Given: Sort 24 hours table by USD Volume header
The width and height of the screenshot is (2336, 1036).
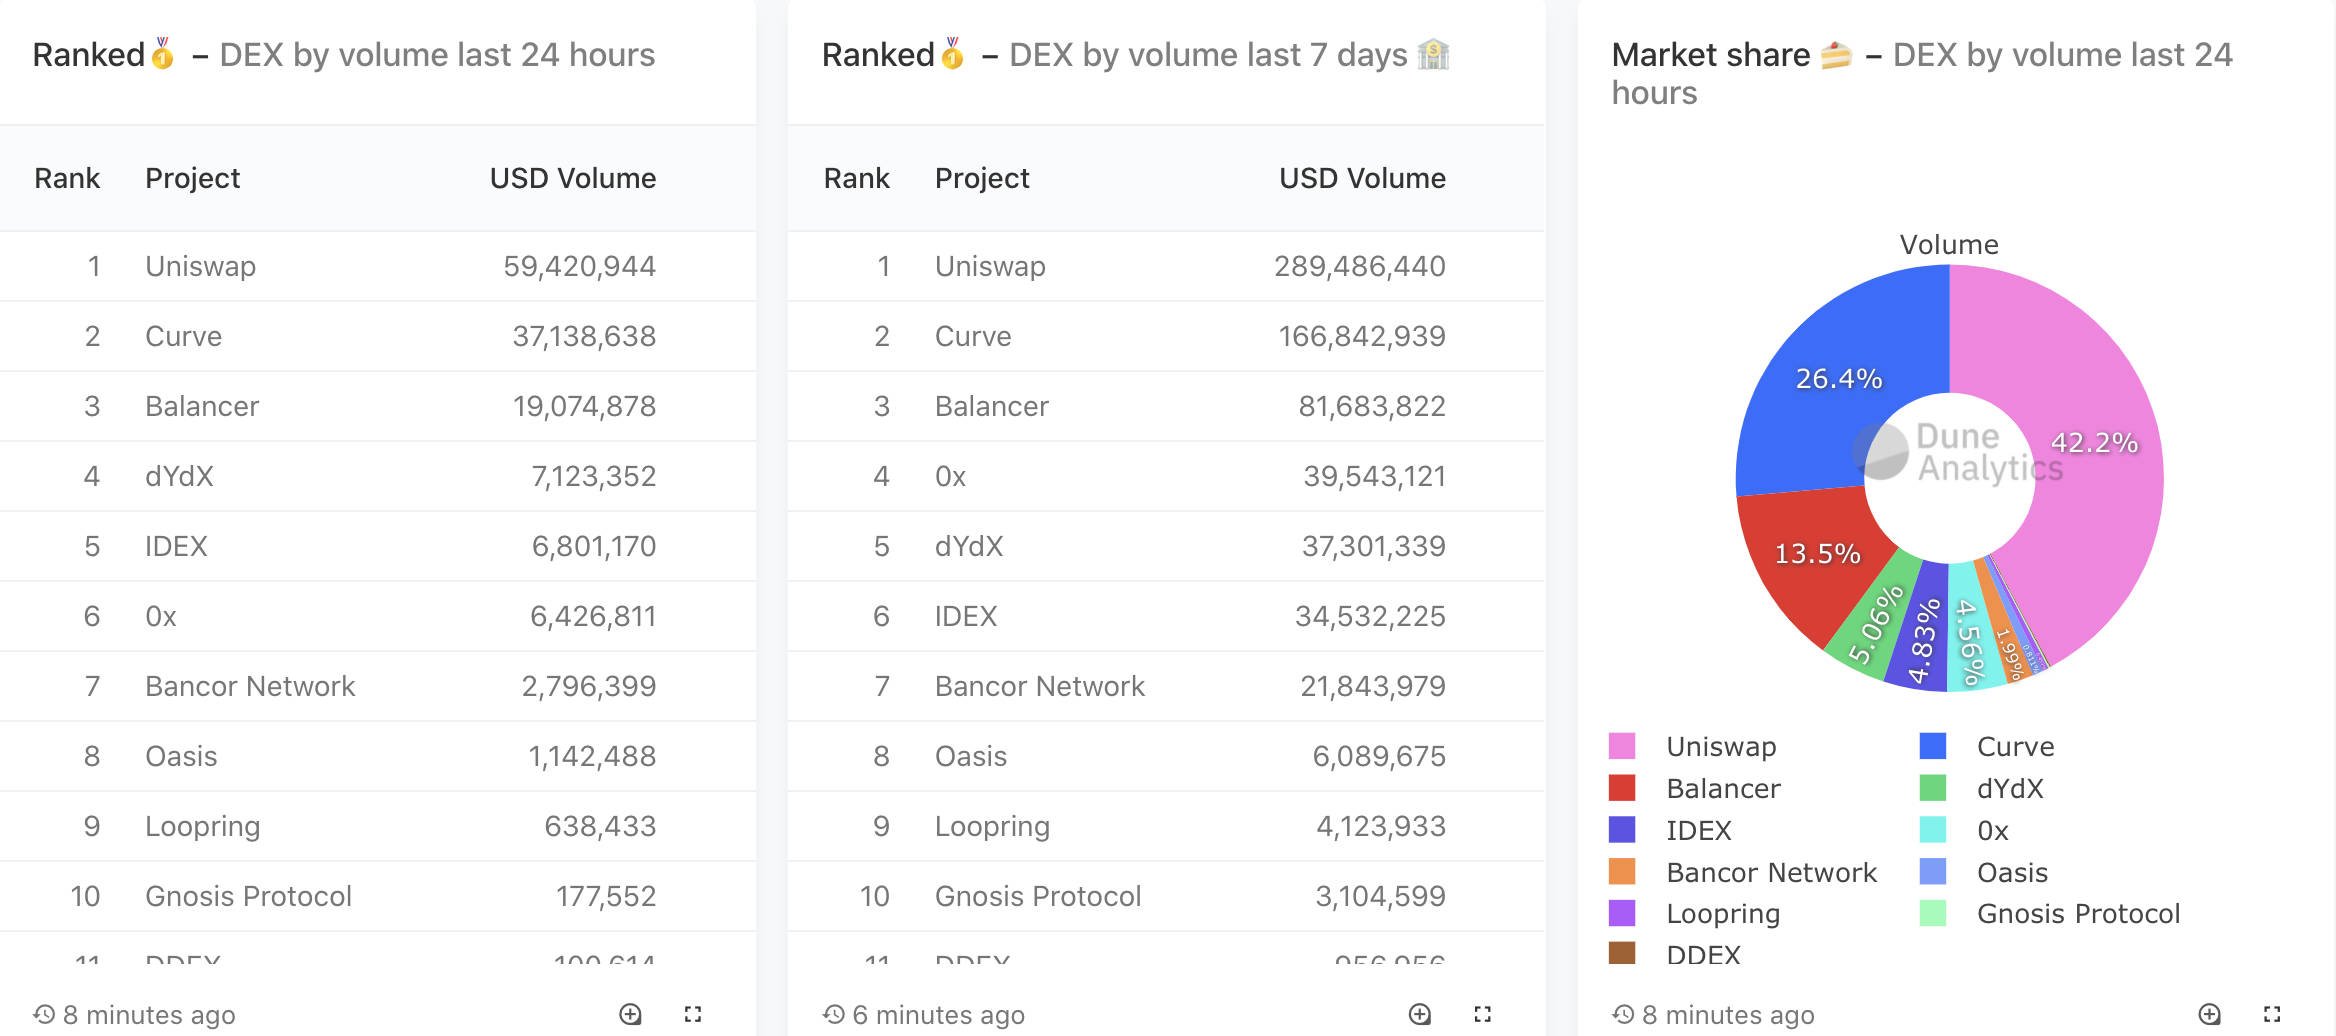Looking at the screenshot, I should click(x=573, y=178).
